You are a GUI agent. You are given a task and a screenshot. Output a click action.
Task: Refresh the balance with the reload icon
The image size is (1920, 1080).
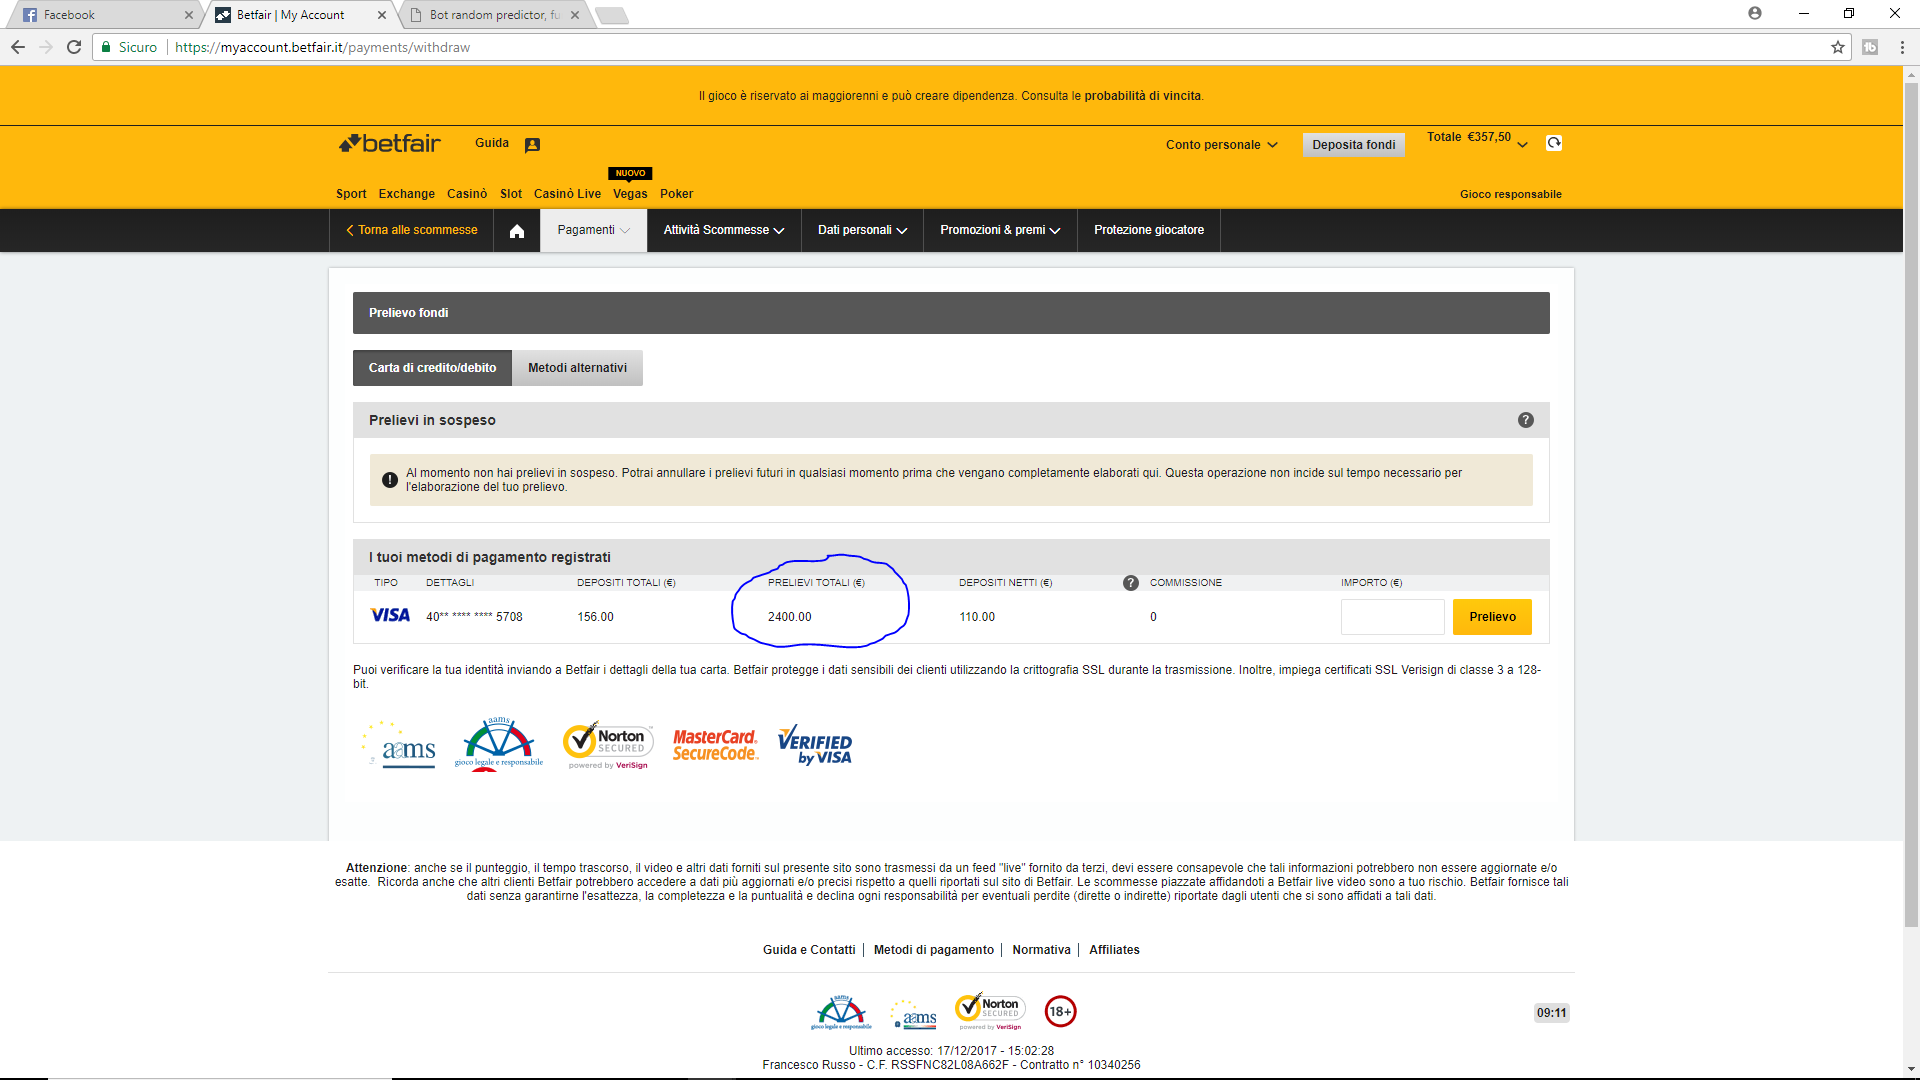point(1554,143)
